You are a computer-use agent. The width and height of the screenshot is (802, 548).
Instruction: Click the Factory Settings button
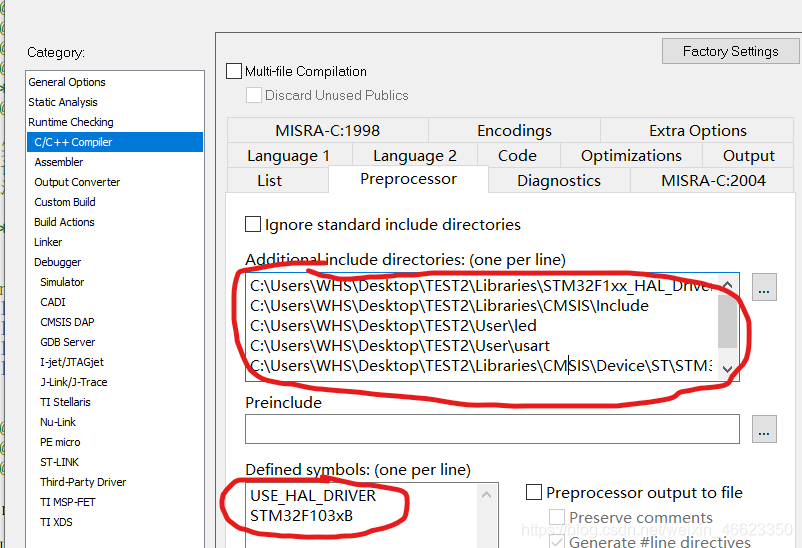tap(730, 51)
